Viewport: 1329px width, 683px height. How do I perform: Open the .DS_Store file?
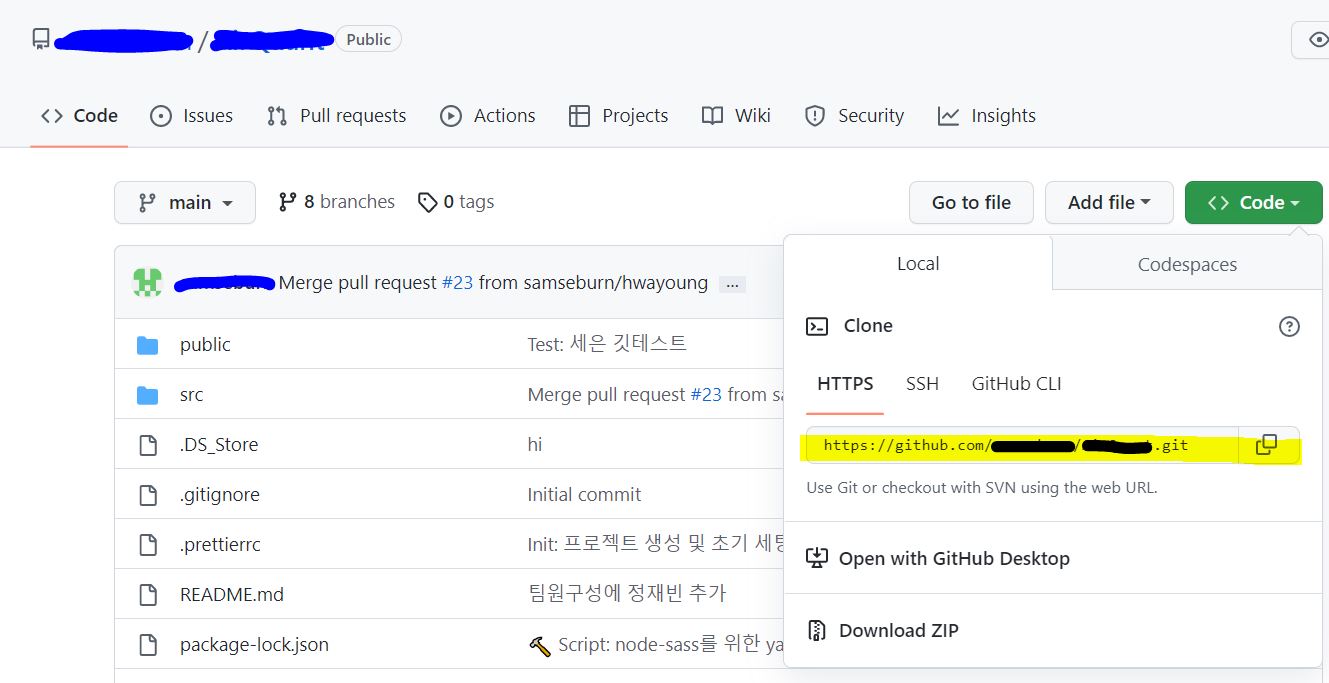tap(219, 444)
